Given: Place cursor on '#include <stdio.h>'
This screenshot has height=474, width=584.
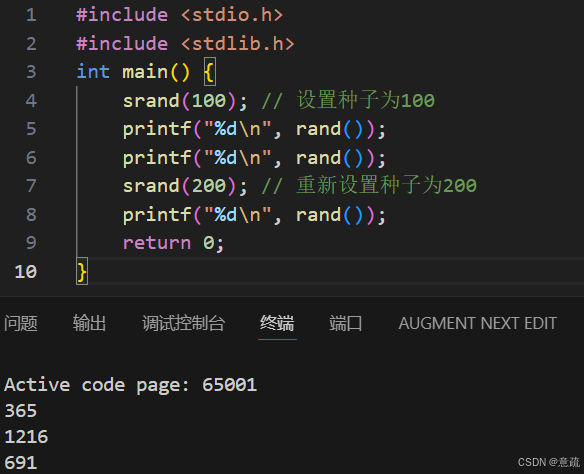Looking at the screenshot, I should [x=180, y=15].
